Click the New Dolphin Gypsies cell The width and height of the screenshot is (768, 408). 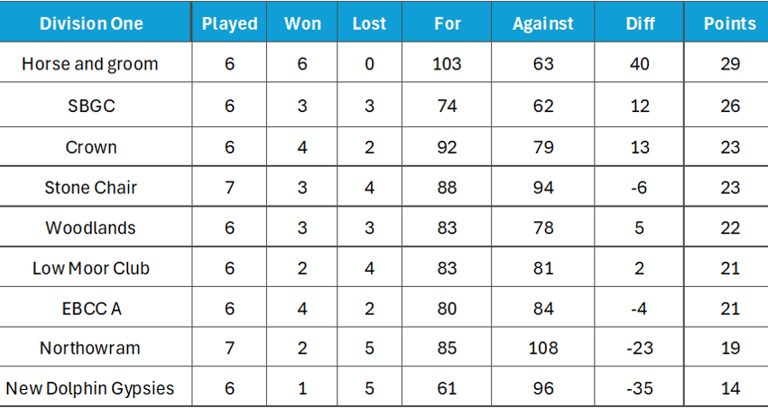91,388
